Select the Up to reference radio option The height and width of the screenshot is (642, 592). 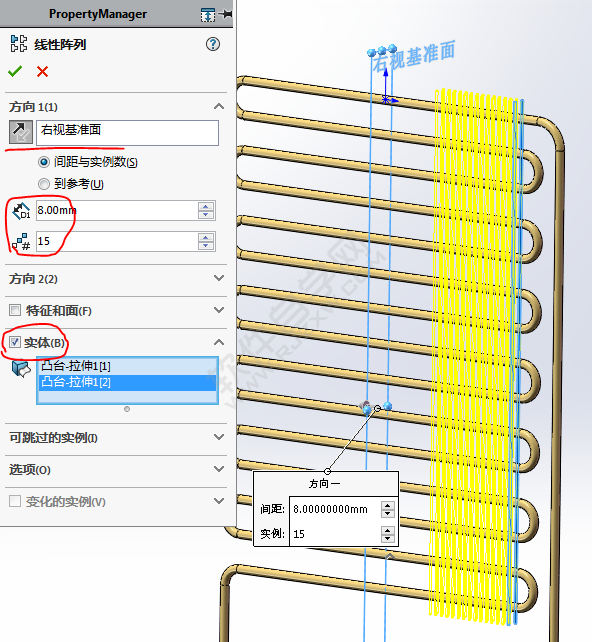point(43,184)
